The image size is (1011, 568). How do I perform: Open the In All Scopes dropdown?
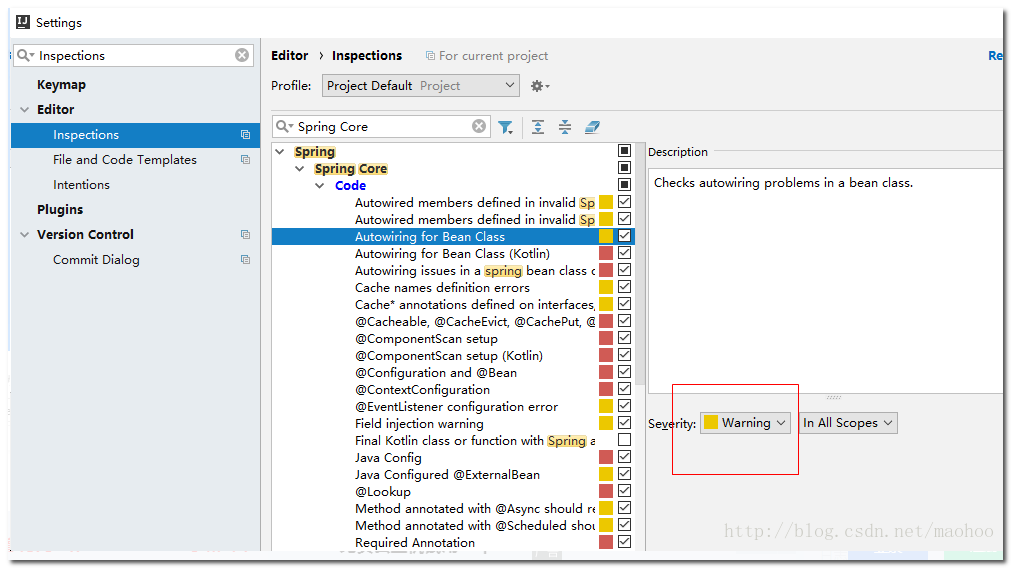point(848,423)
